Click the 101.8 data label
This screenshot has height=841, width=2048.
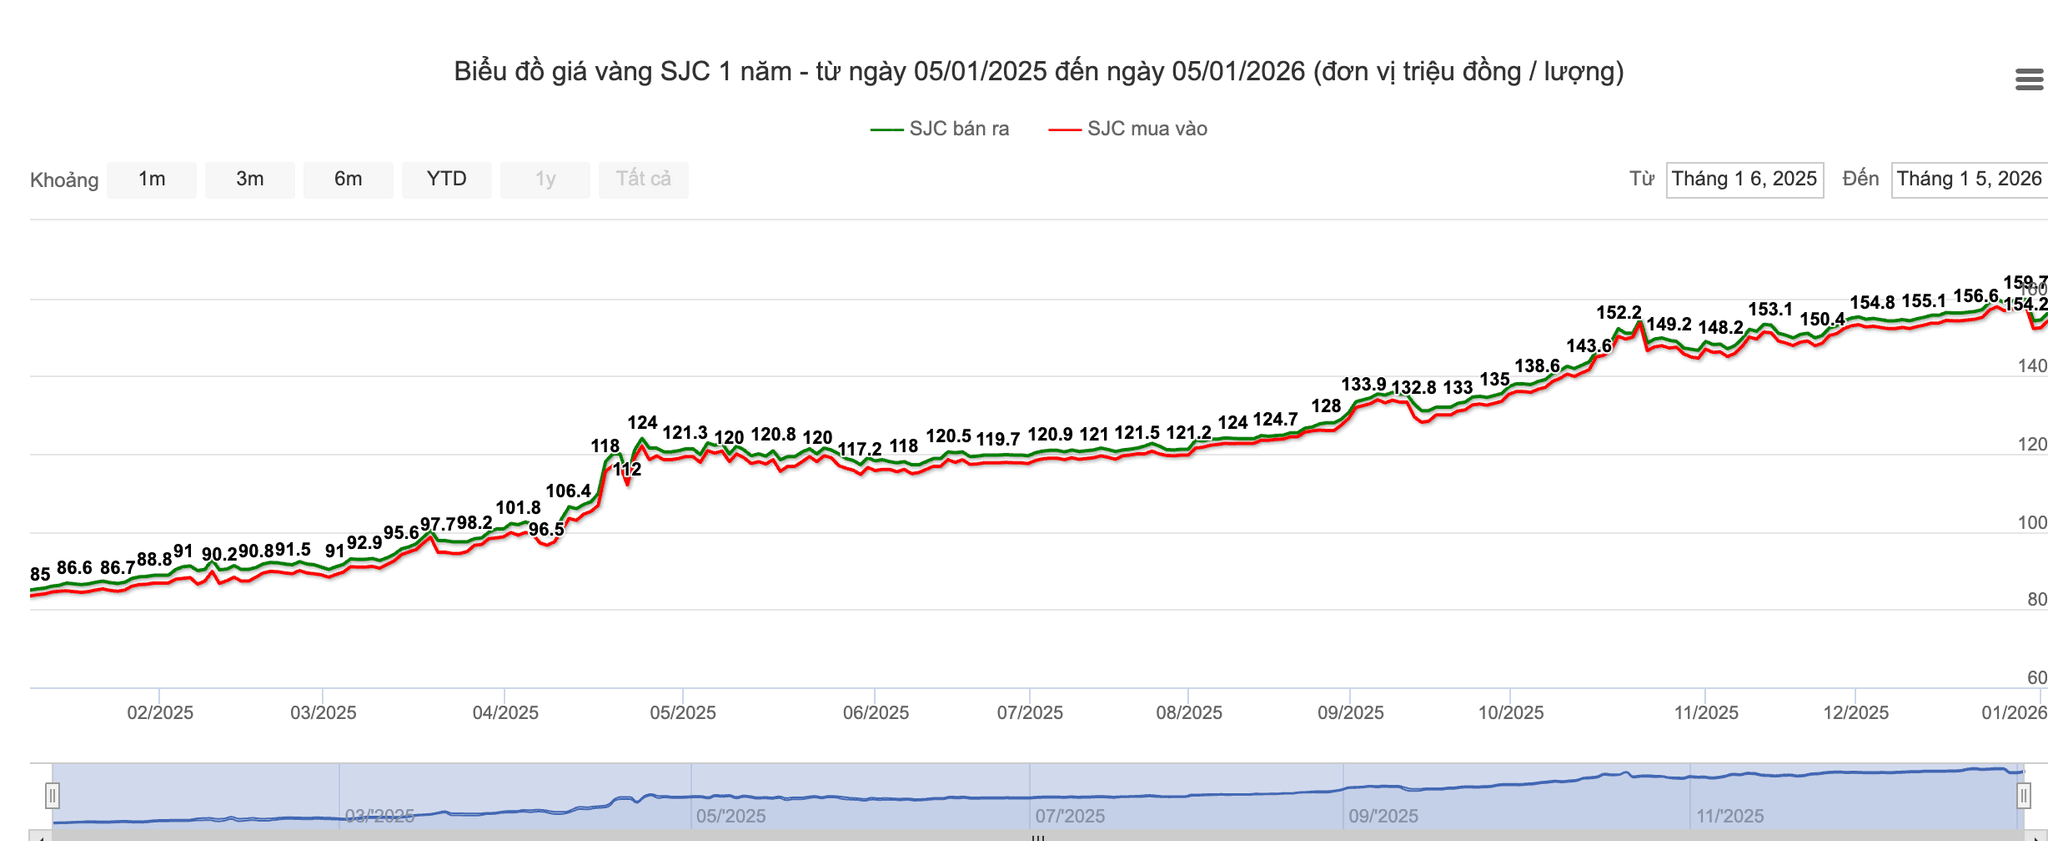pos(518,508)
